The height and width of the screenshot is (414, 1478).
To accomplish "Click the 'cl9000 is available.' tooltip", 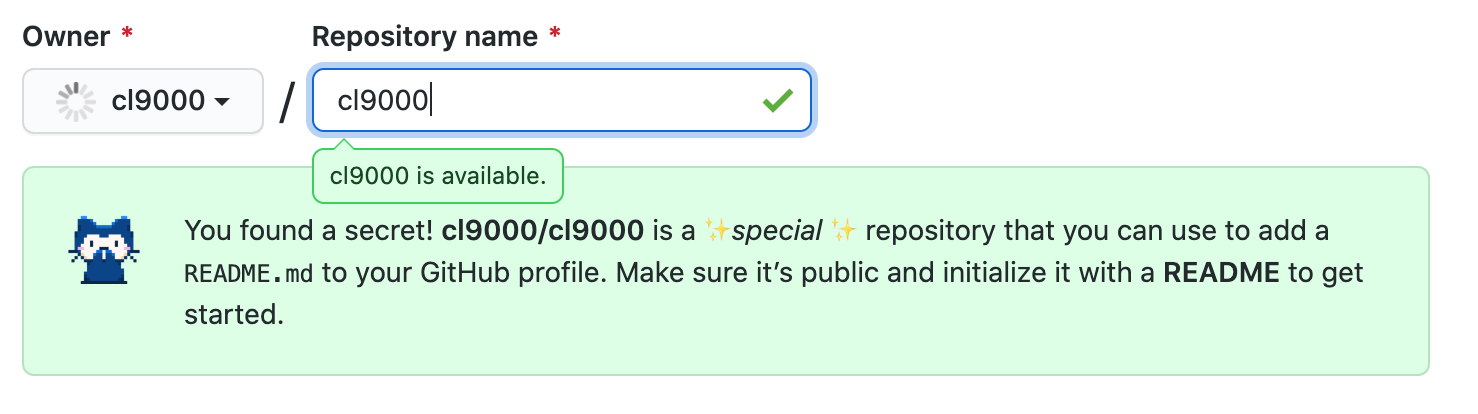I will tap(438, 176).
